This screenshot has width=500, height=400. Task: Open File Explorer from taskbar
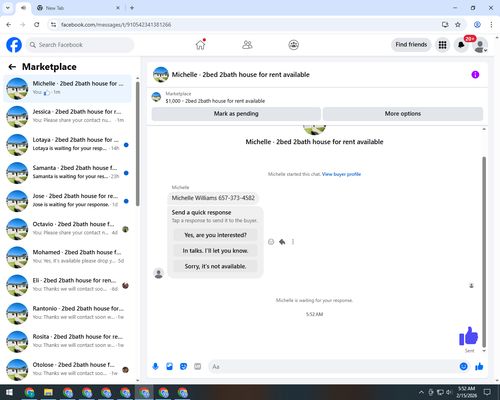[48, 392]
